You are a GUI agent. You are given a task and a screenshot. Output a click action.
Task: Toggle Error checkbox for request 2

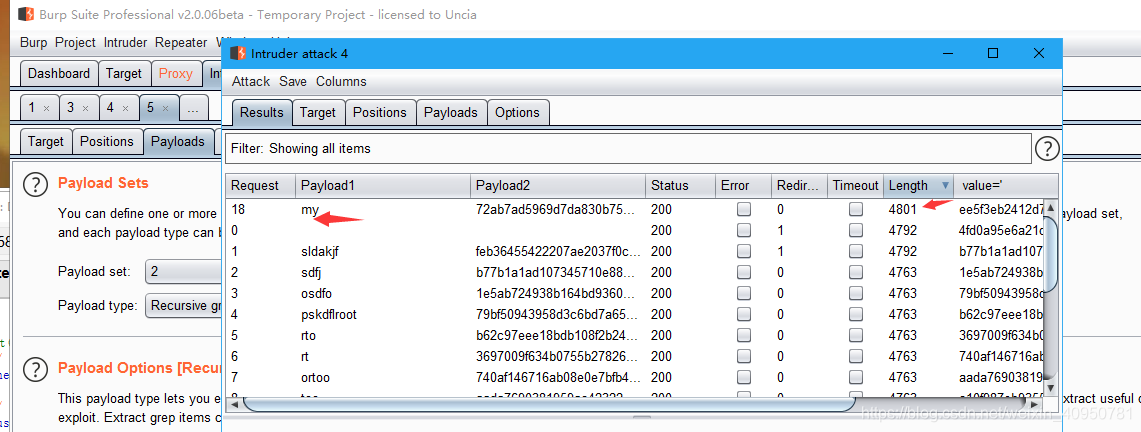[744, 273]
